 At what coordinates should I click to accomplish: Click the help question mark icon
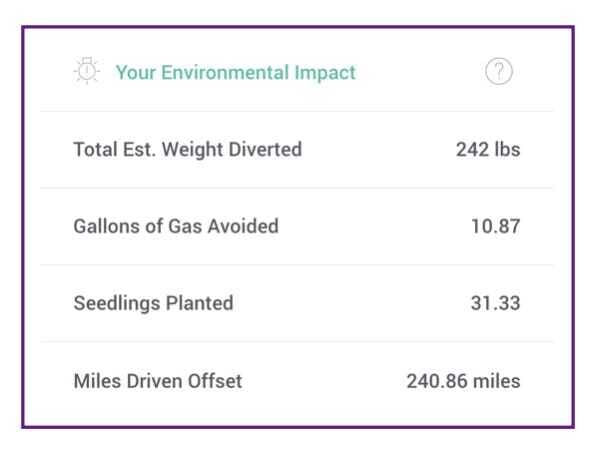[499, 71]
